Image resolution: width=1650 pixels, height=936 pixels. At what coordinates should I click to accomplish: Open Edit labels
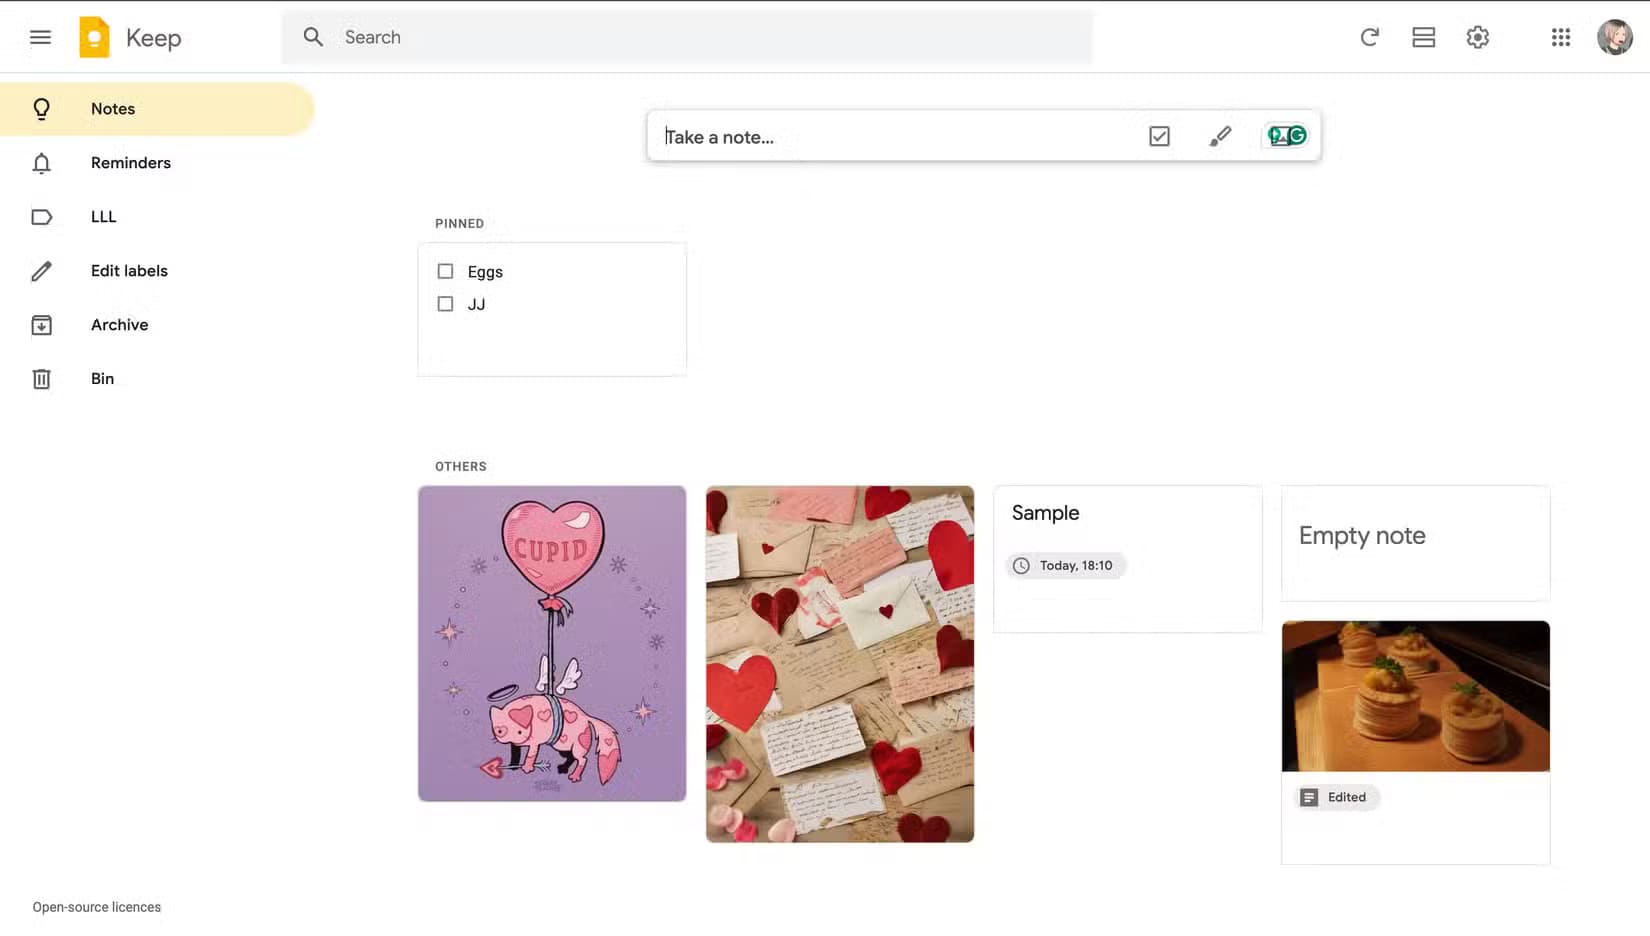157,271
